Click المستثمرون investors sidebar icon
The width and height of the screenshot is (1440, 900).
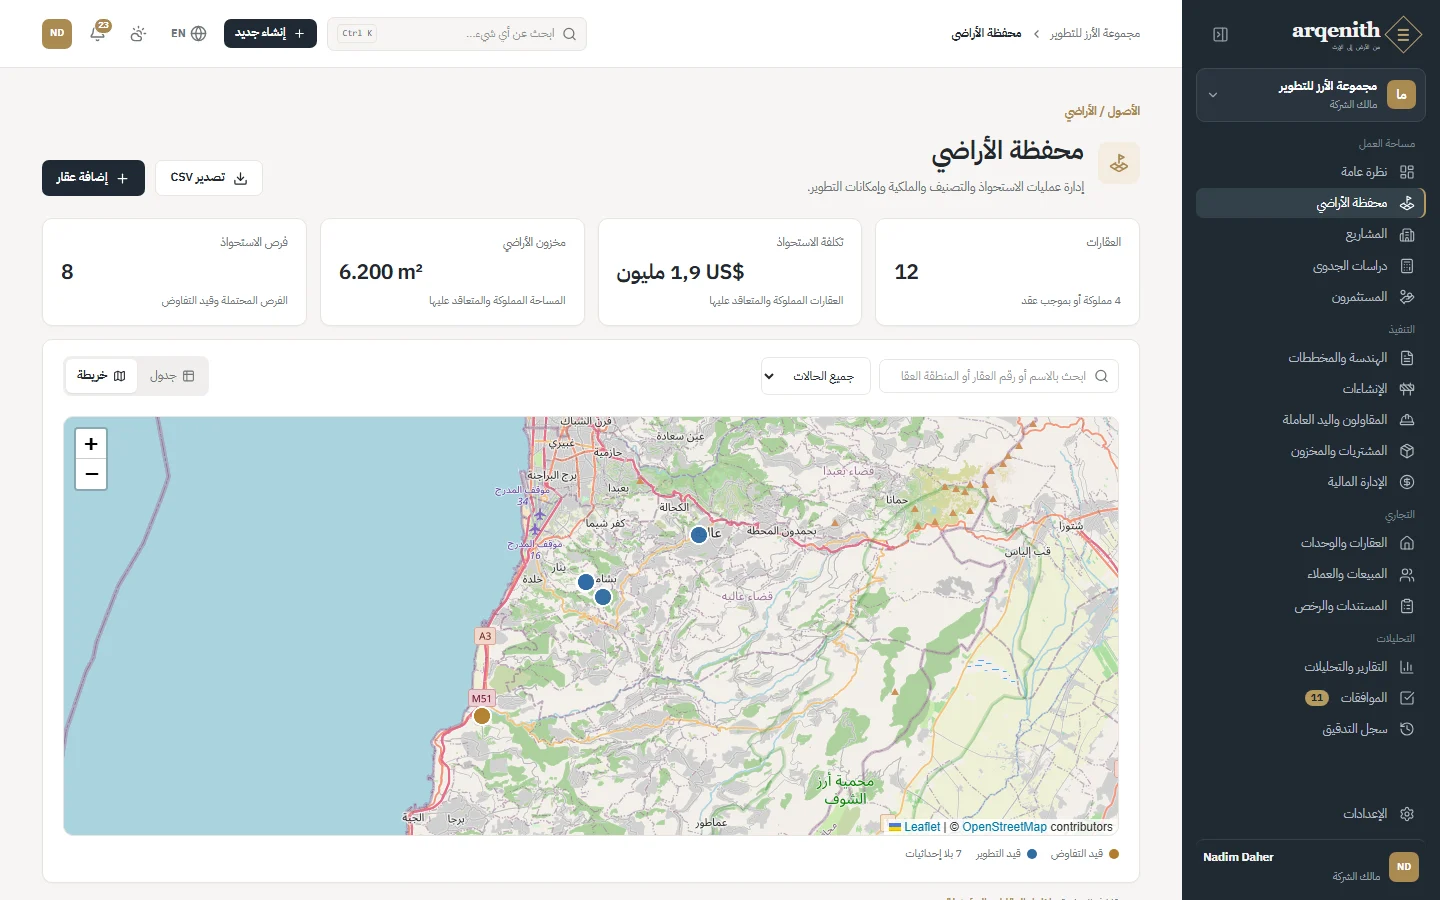point(1407,297)
